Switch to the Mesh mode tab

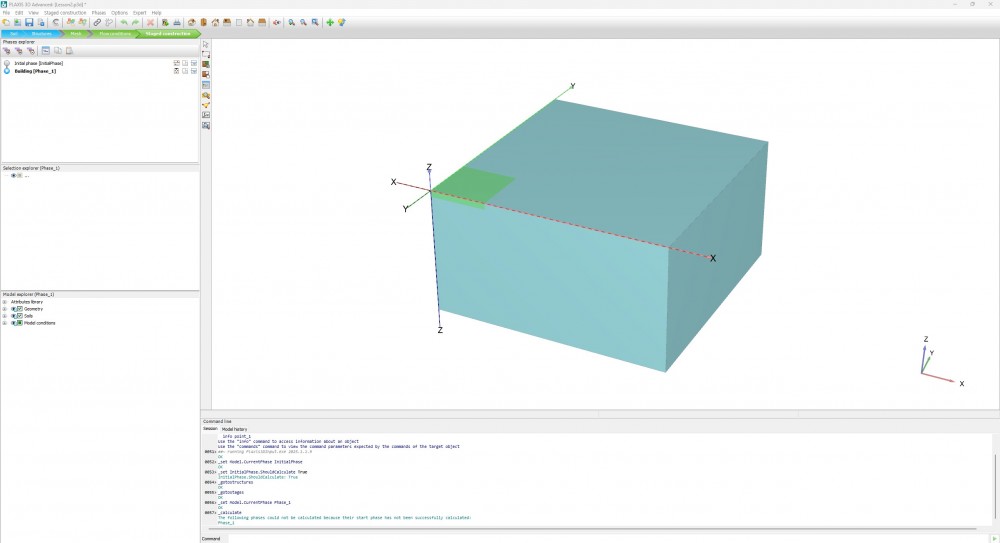click(x=76, y=33)
